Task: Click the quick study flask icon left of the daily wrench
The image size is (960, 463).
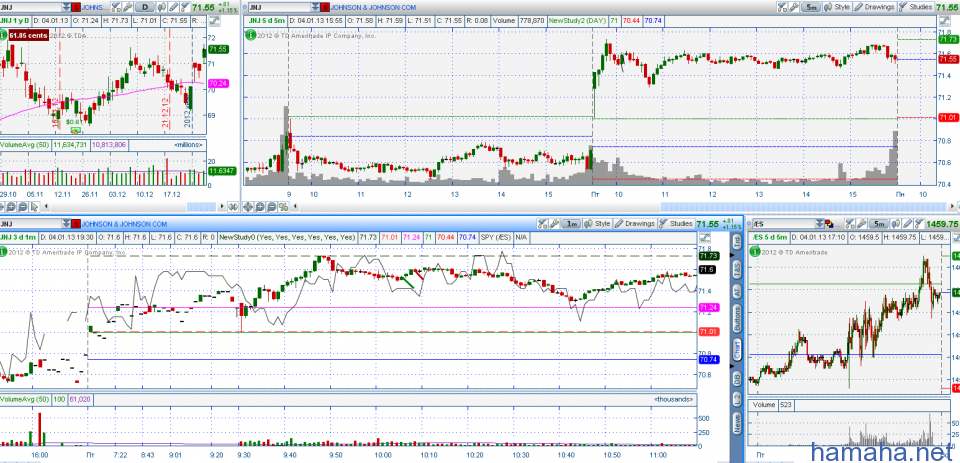Action: (x=116, y=7)
